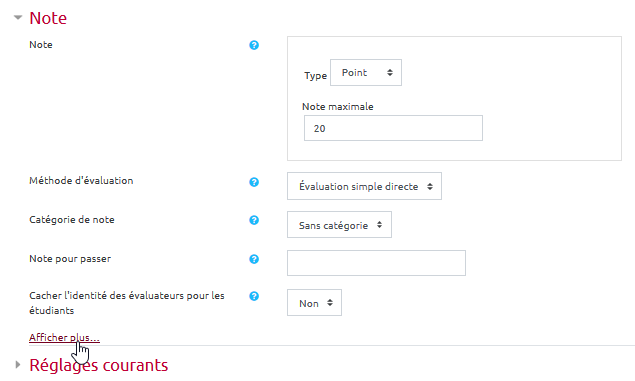Image resolution: width=635 pixels, height=381 pixels.
Task: Open the Sans catégorie dropdown
Action: click(339, 225)
